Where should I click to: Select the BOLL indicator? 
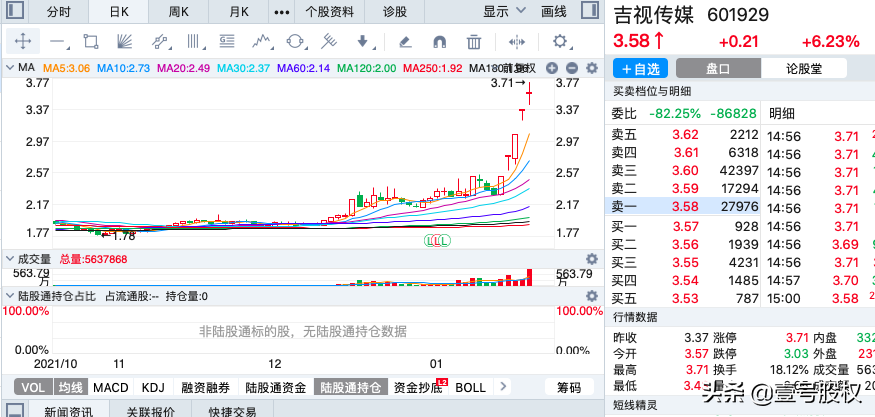click(x=470, y=387)
